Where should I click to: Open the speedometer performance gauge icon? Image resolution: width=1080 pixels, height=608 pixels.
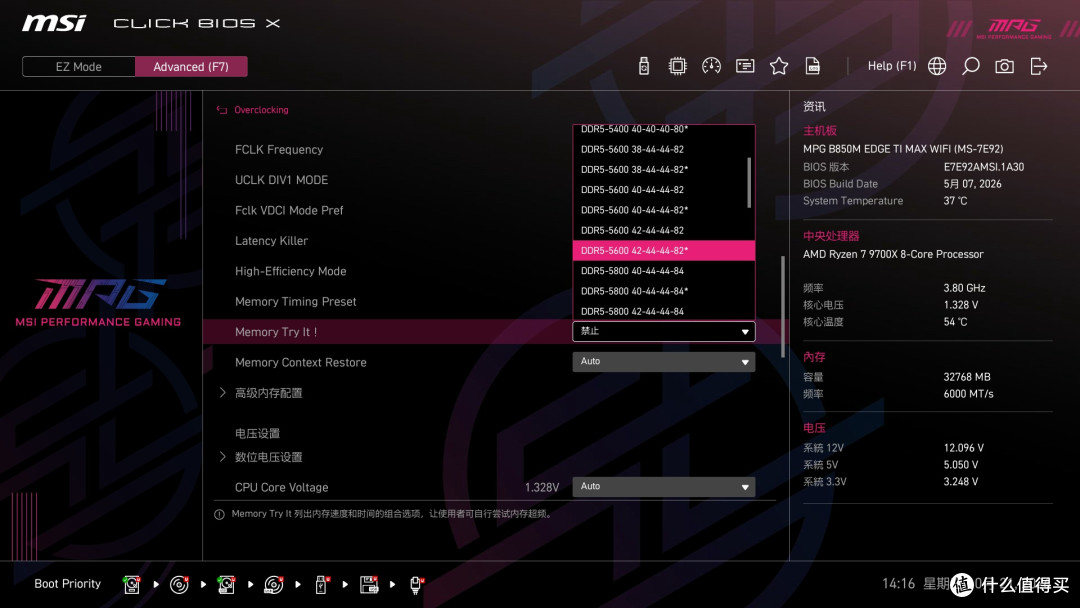[x=711, y=66]
